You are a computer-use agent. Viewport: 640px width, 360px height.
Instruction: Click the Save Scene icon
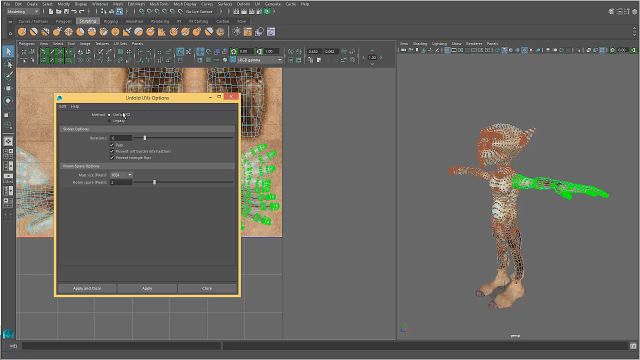[x=66, y=11]
